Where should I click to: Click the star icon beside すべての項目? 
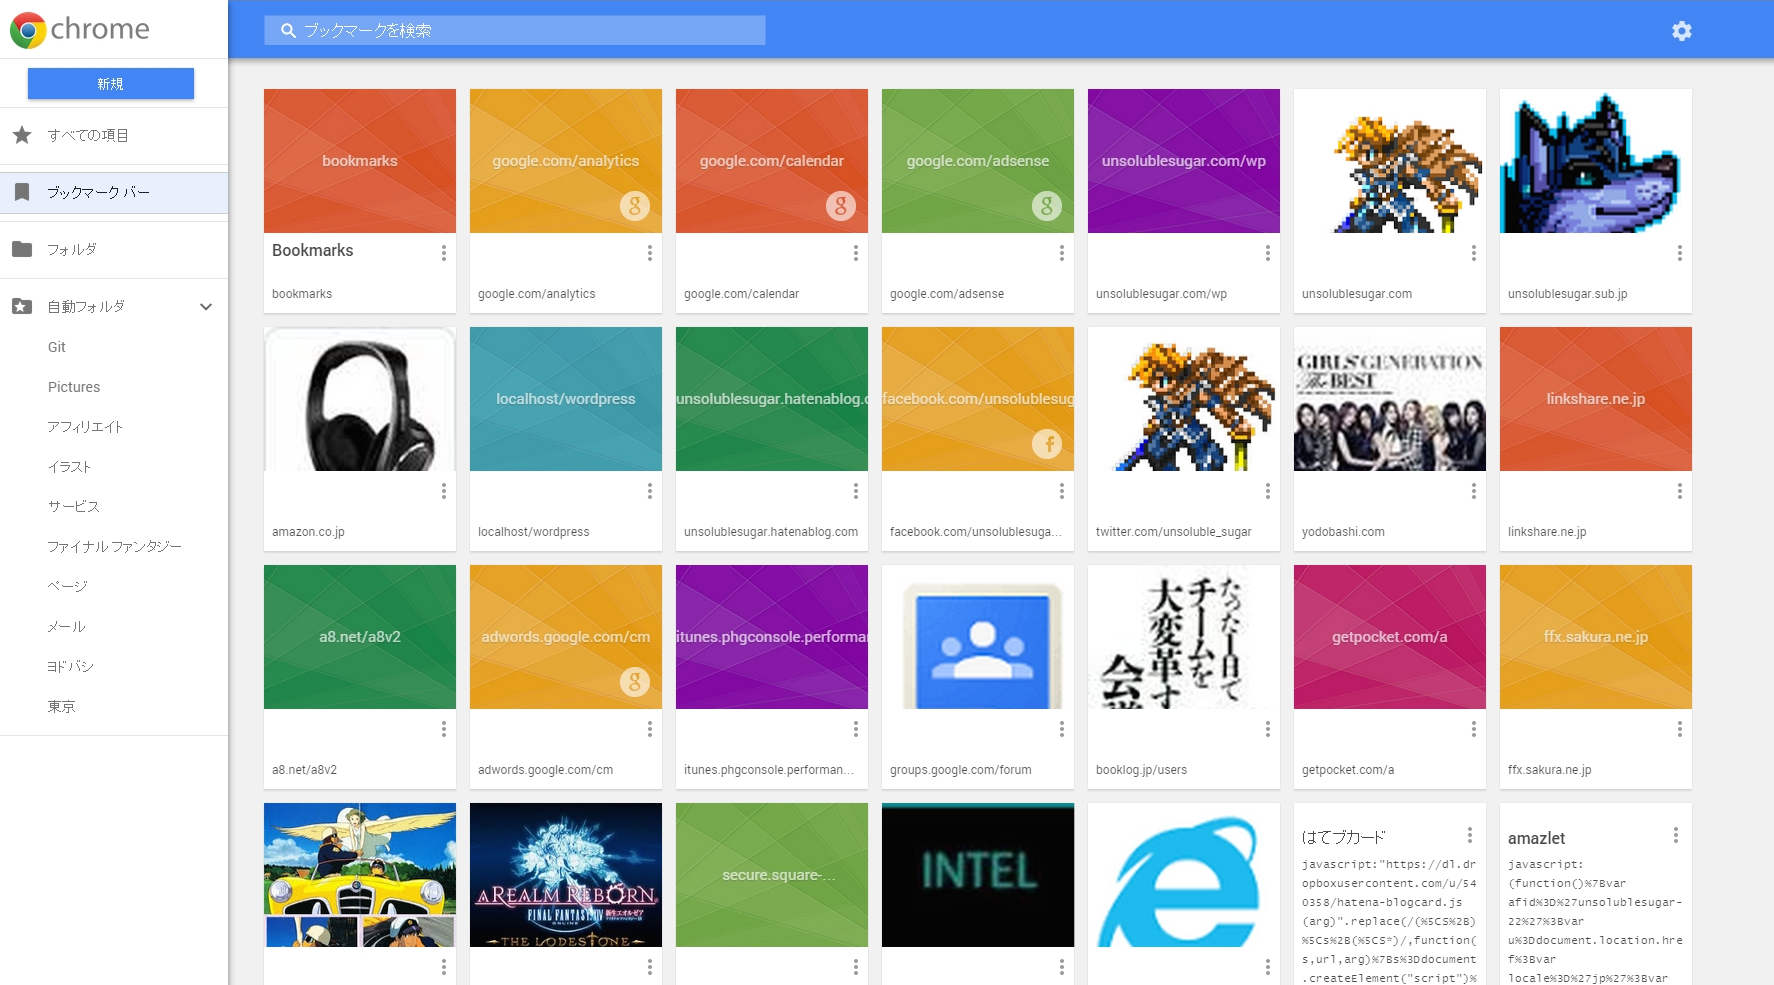coord(22,135)
